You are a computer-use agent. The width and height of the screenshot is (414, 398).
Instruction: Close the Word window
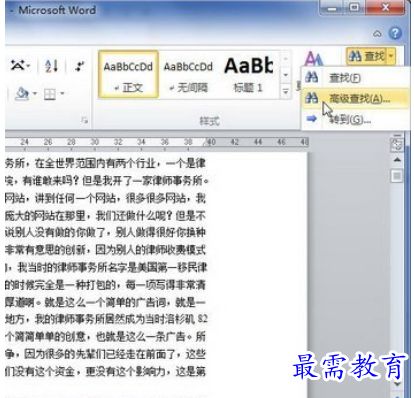pos(385,8)
